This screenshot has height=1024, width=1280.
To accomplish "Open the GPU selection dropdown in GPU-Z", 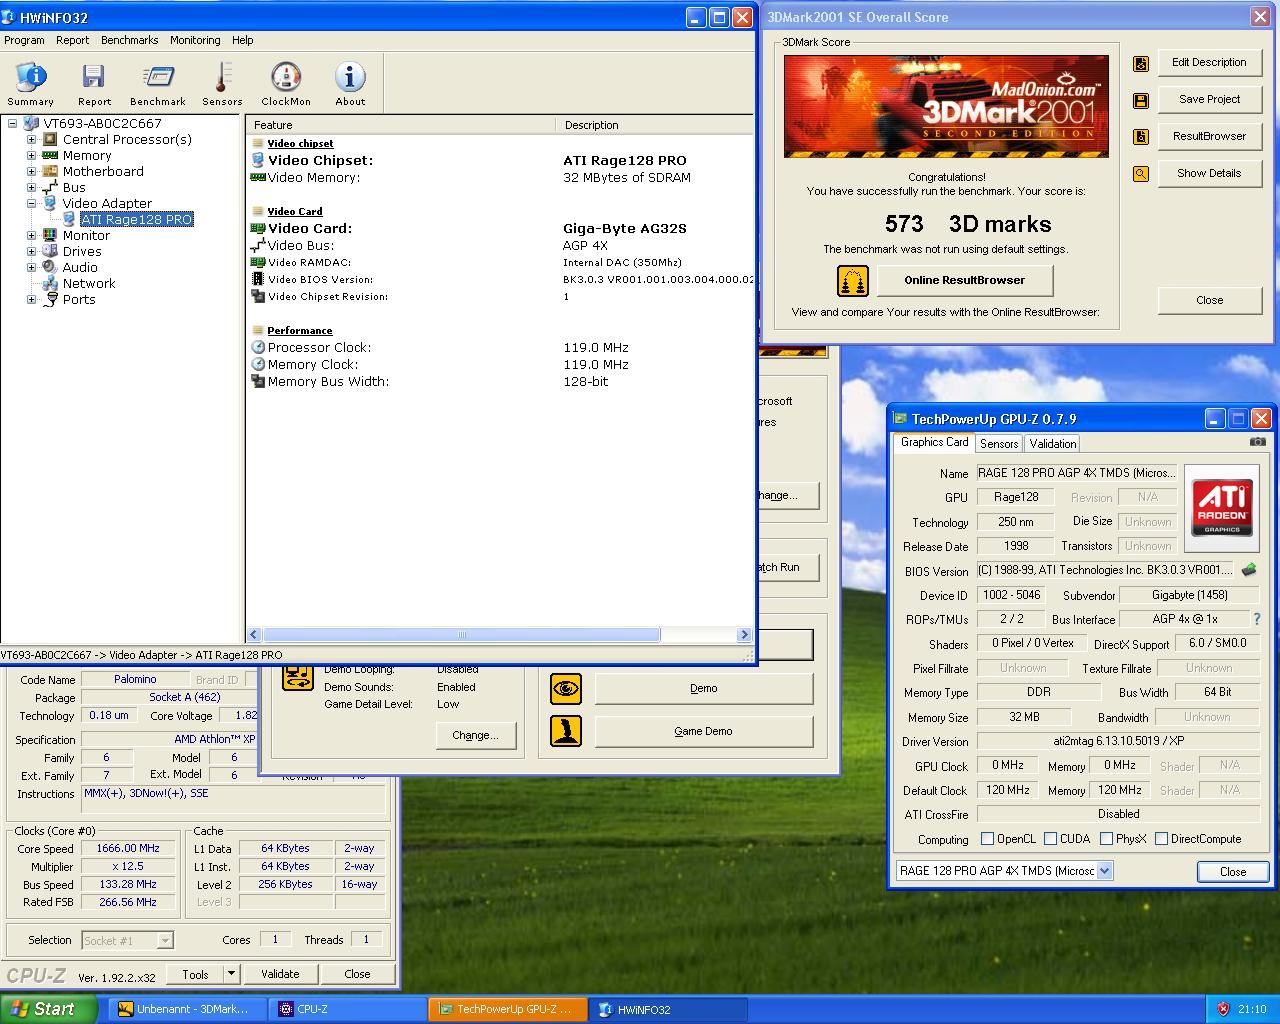I will point(1104,871).
